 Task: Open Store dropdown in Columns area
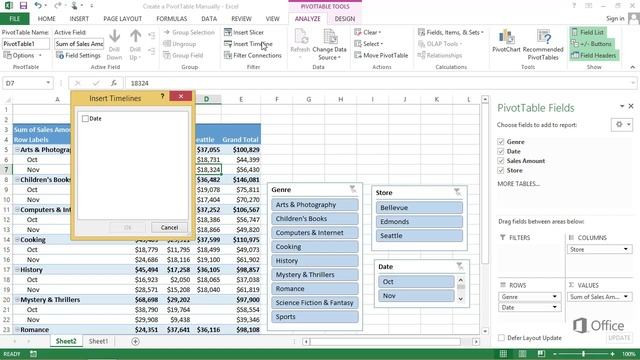click(626, 249)
